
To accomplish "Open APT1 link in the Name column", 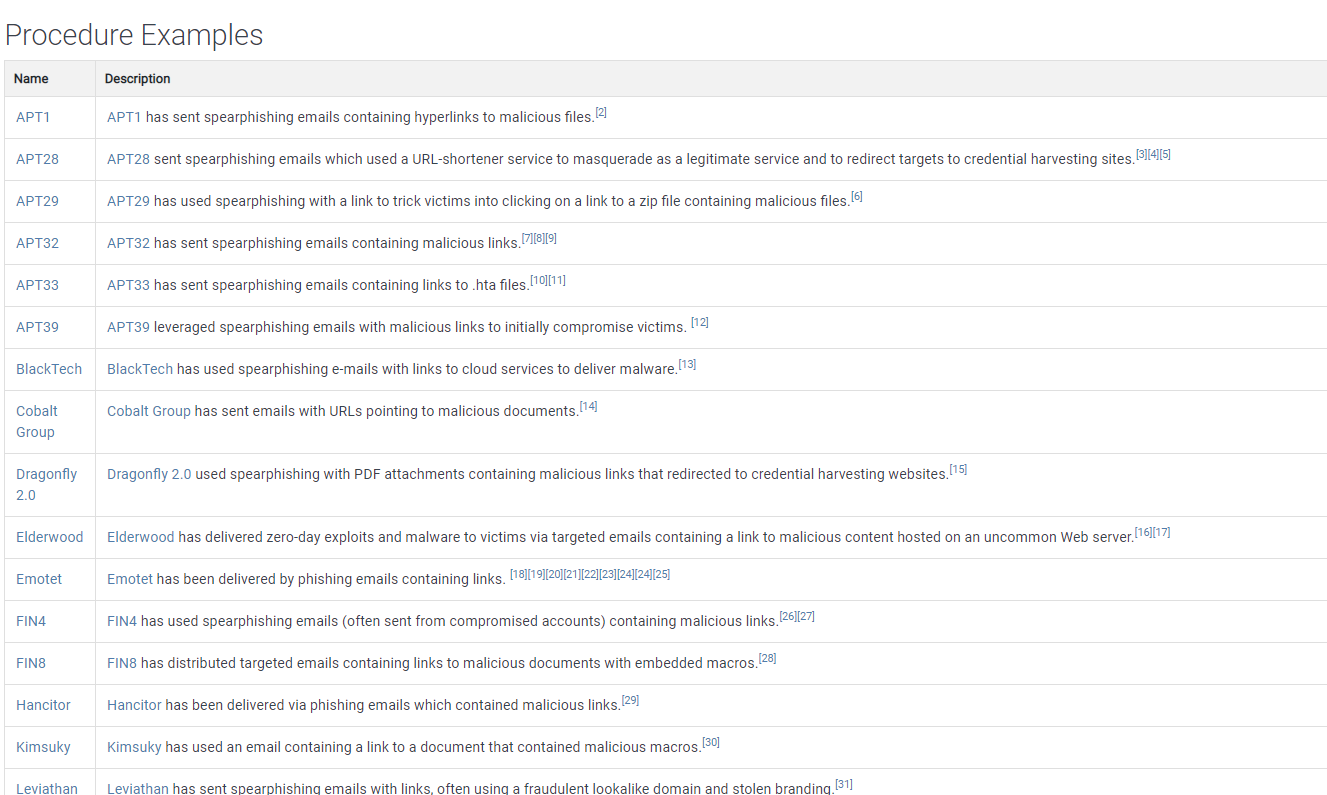I will pyautogui.click(x=33, y=117).
